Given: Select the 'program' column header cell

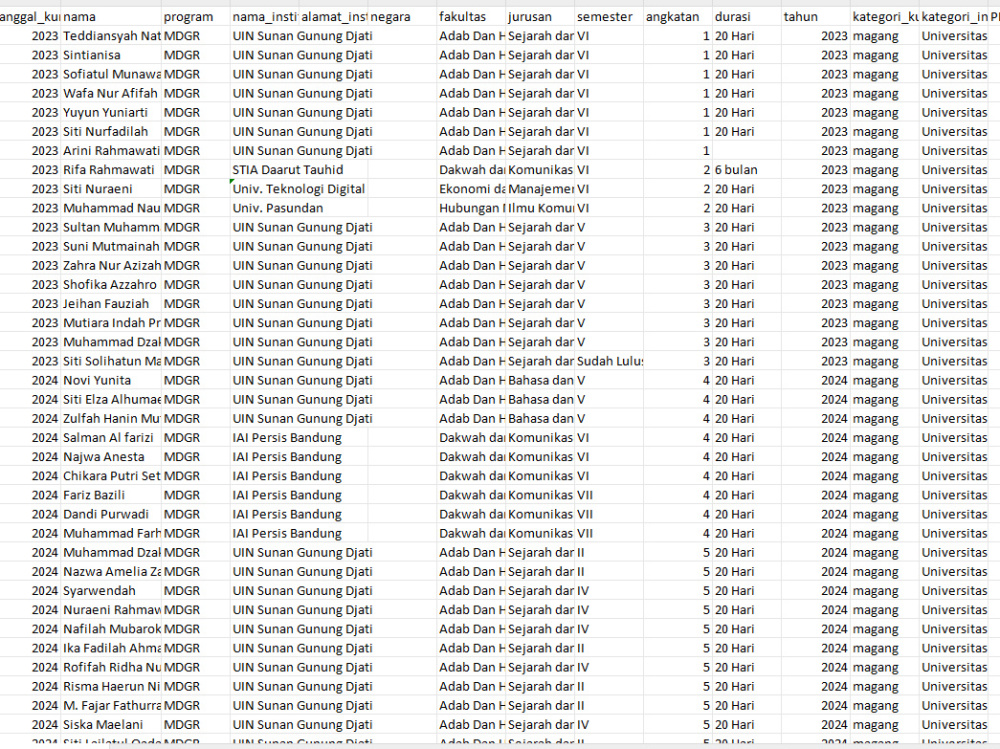Looking at the screenshot, I should pyautogui.click(x=196, y=17).
